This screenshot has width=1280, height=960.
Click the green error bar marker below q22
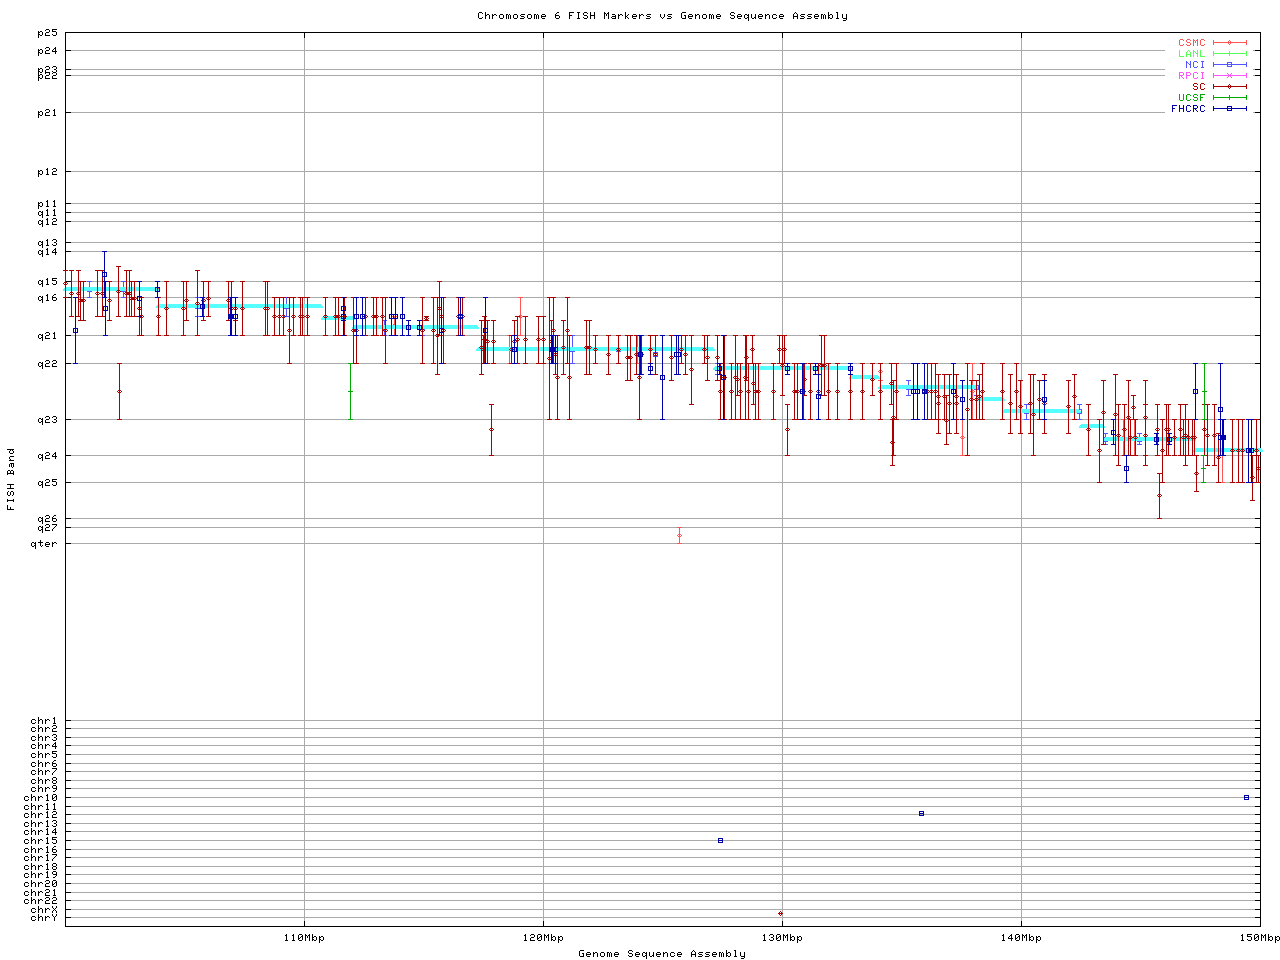pos(350,391)
